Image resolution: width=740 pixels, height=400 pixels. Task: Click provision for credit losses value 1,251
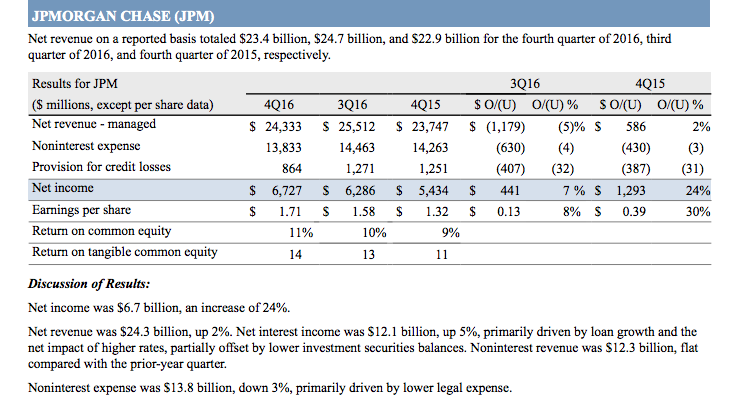click(433, 169)
